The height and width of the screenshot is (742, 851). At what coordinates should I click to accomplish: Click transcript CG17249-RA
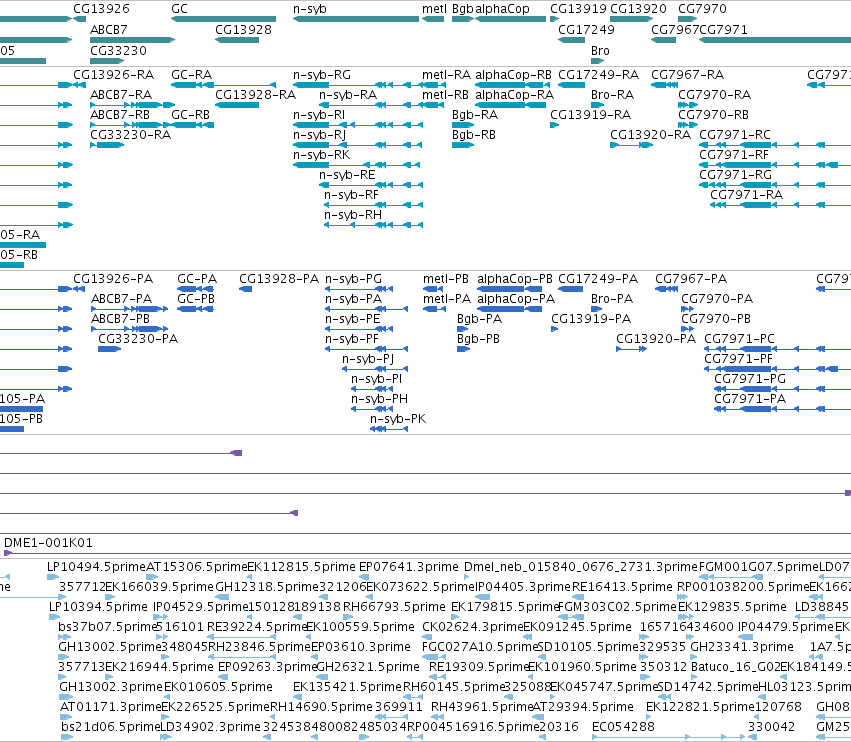(x=599, y=74)
